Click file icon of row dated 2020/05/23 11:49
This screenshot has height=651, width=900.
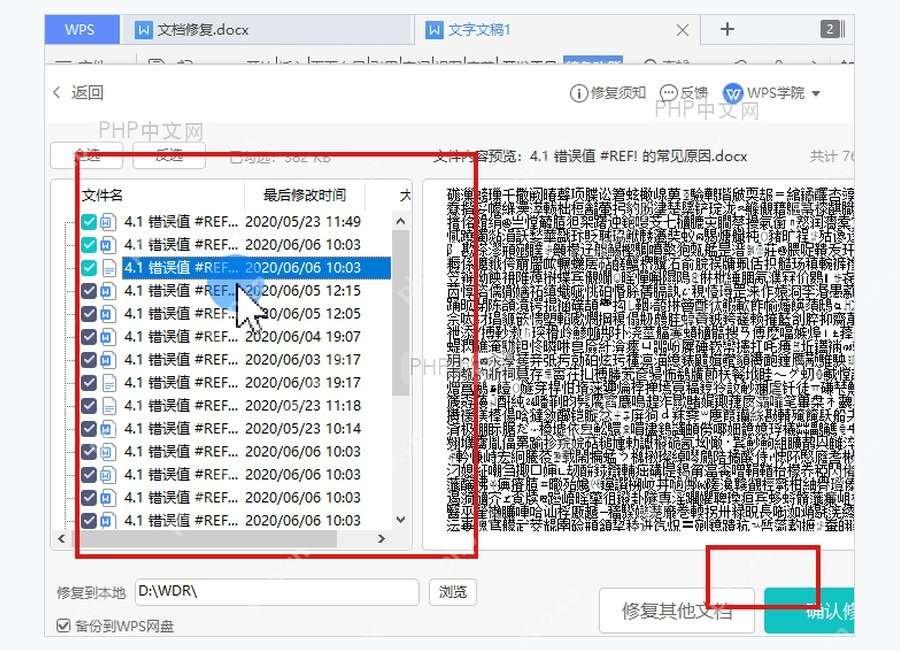pos(108,222)
